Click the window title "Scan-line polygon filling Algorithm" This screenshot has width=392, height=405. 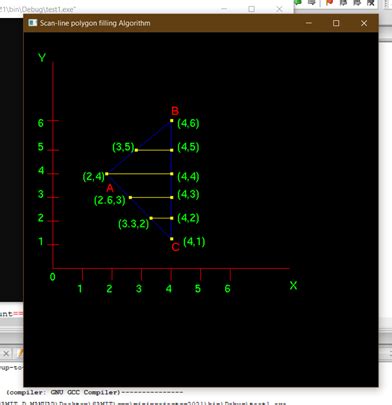pyautogui.click(x=95, y=23)
